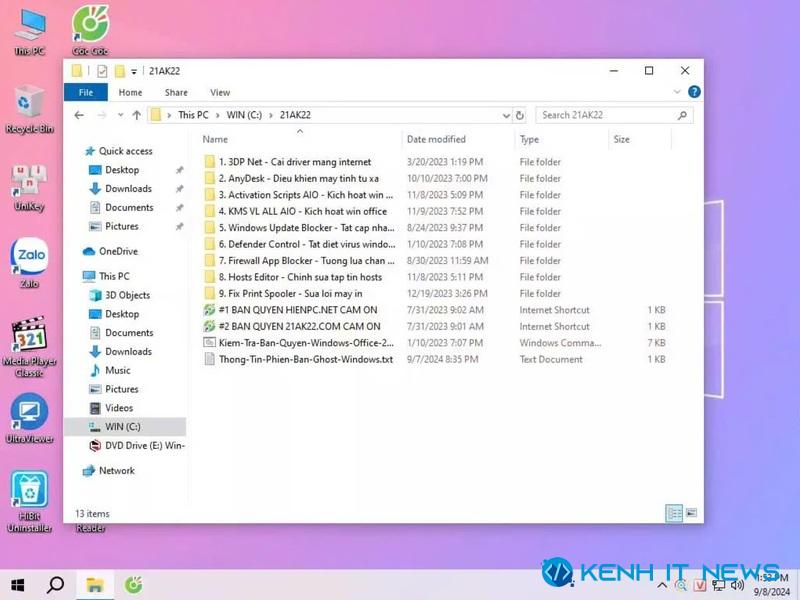Select This PC in navigation pane
800x600 pixels.
click(x=114, y=276)
